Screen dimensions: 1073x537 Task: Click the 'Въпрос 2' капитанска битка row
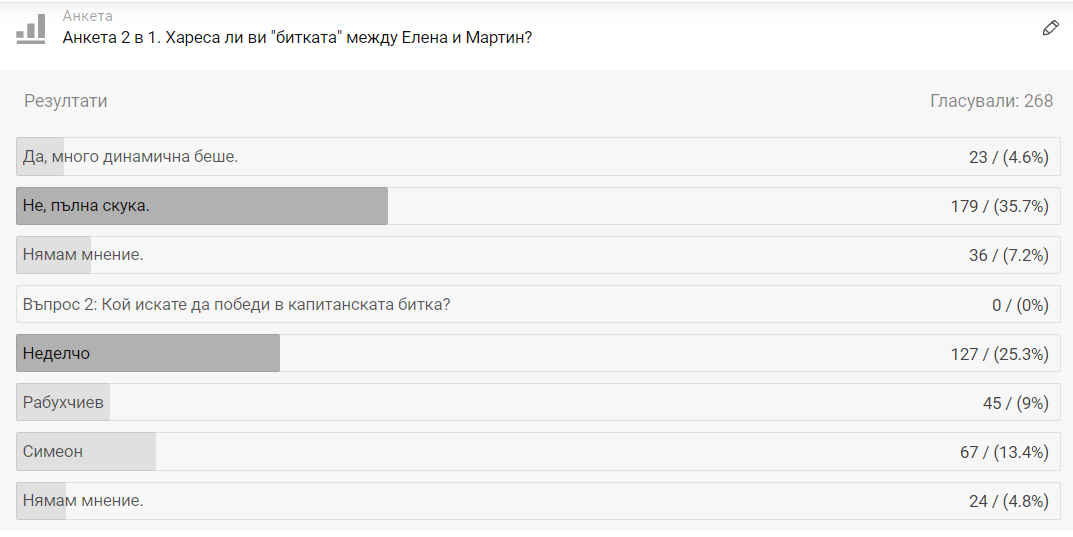pyautogui.click(x=236, y=304)
